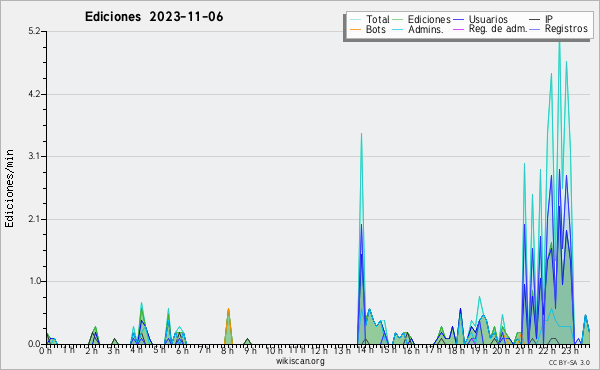Click the y-axis label 'Ediciones/min'
This screenshot has width=600, height=370.
pyautogui.click(x=9, y=188)
